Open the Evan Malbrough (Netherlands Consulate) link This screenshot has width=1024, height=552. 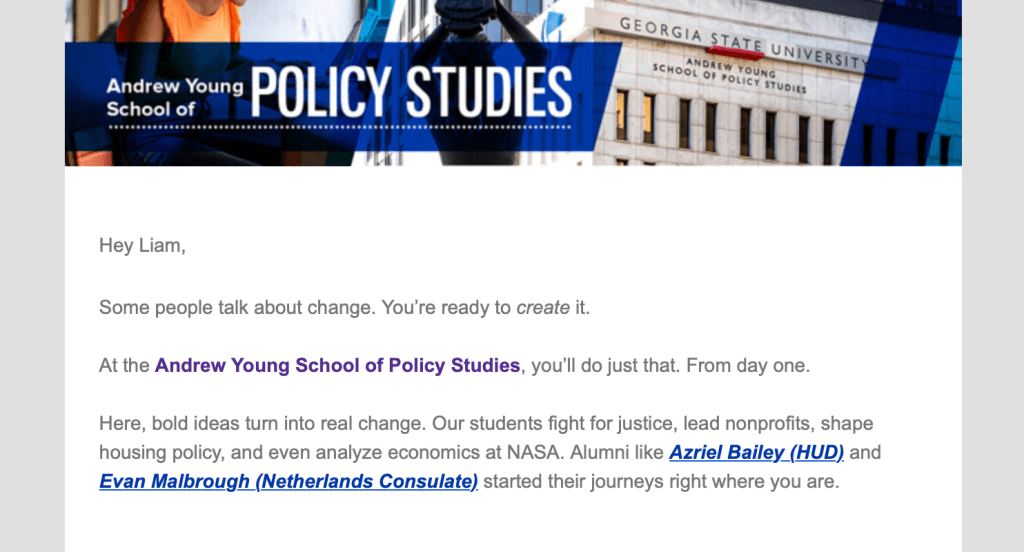pyautogui.click(x=288, y=481)
